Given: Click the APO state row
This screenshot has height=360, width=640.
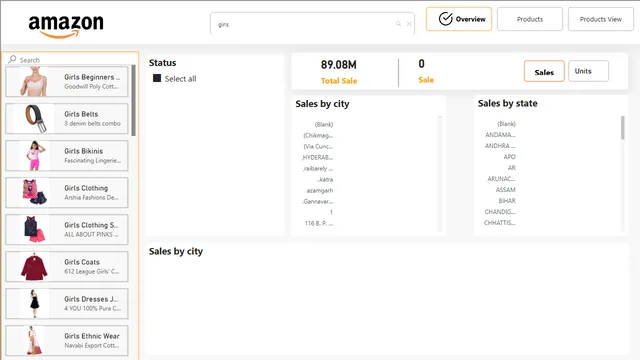Looking at the screenshot, I should (x=509, y=157).
